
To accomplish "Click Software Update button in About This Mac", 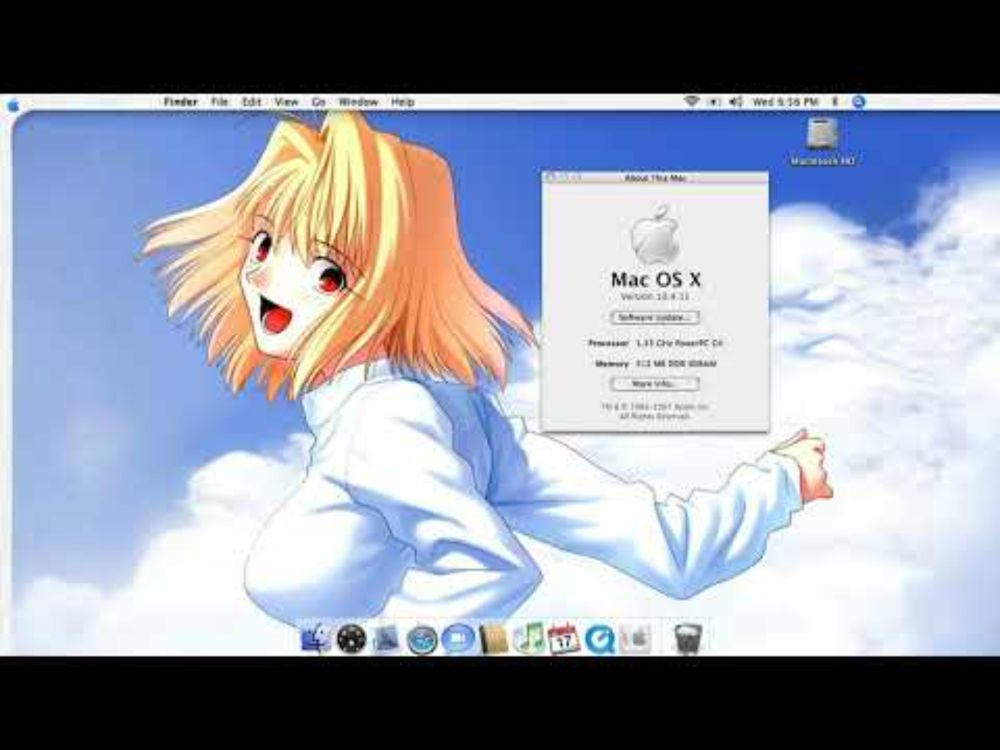I will [x=655, y=318].
